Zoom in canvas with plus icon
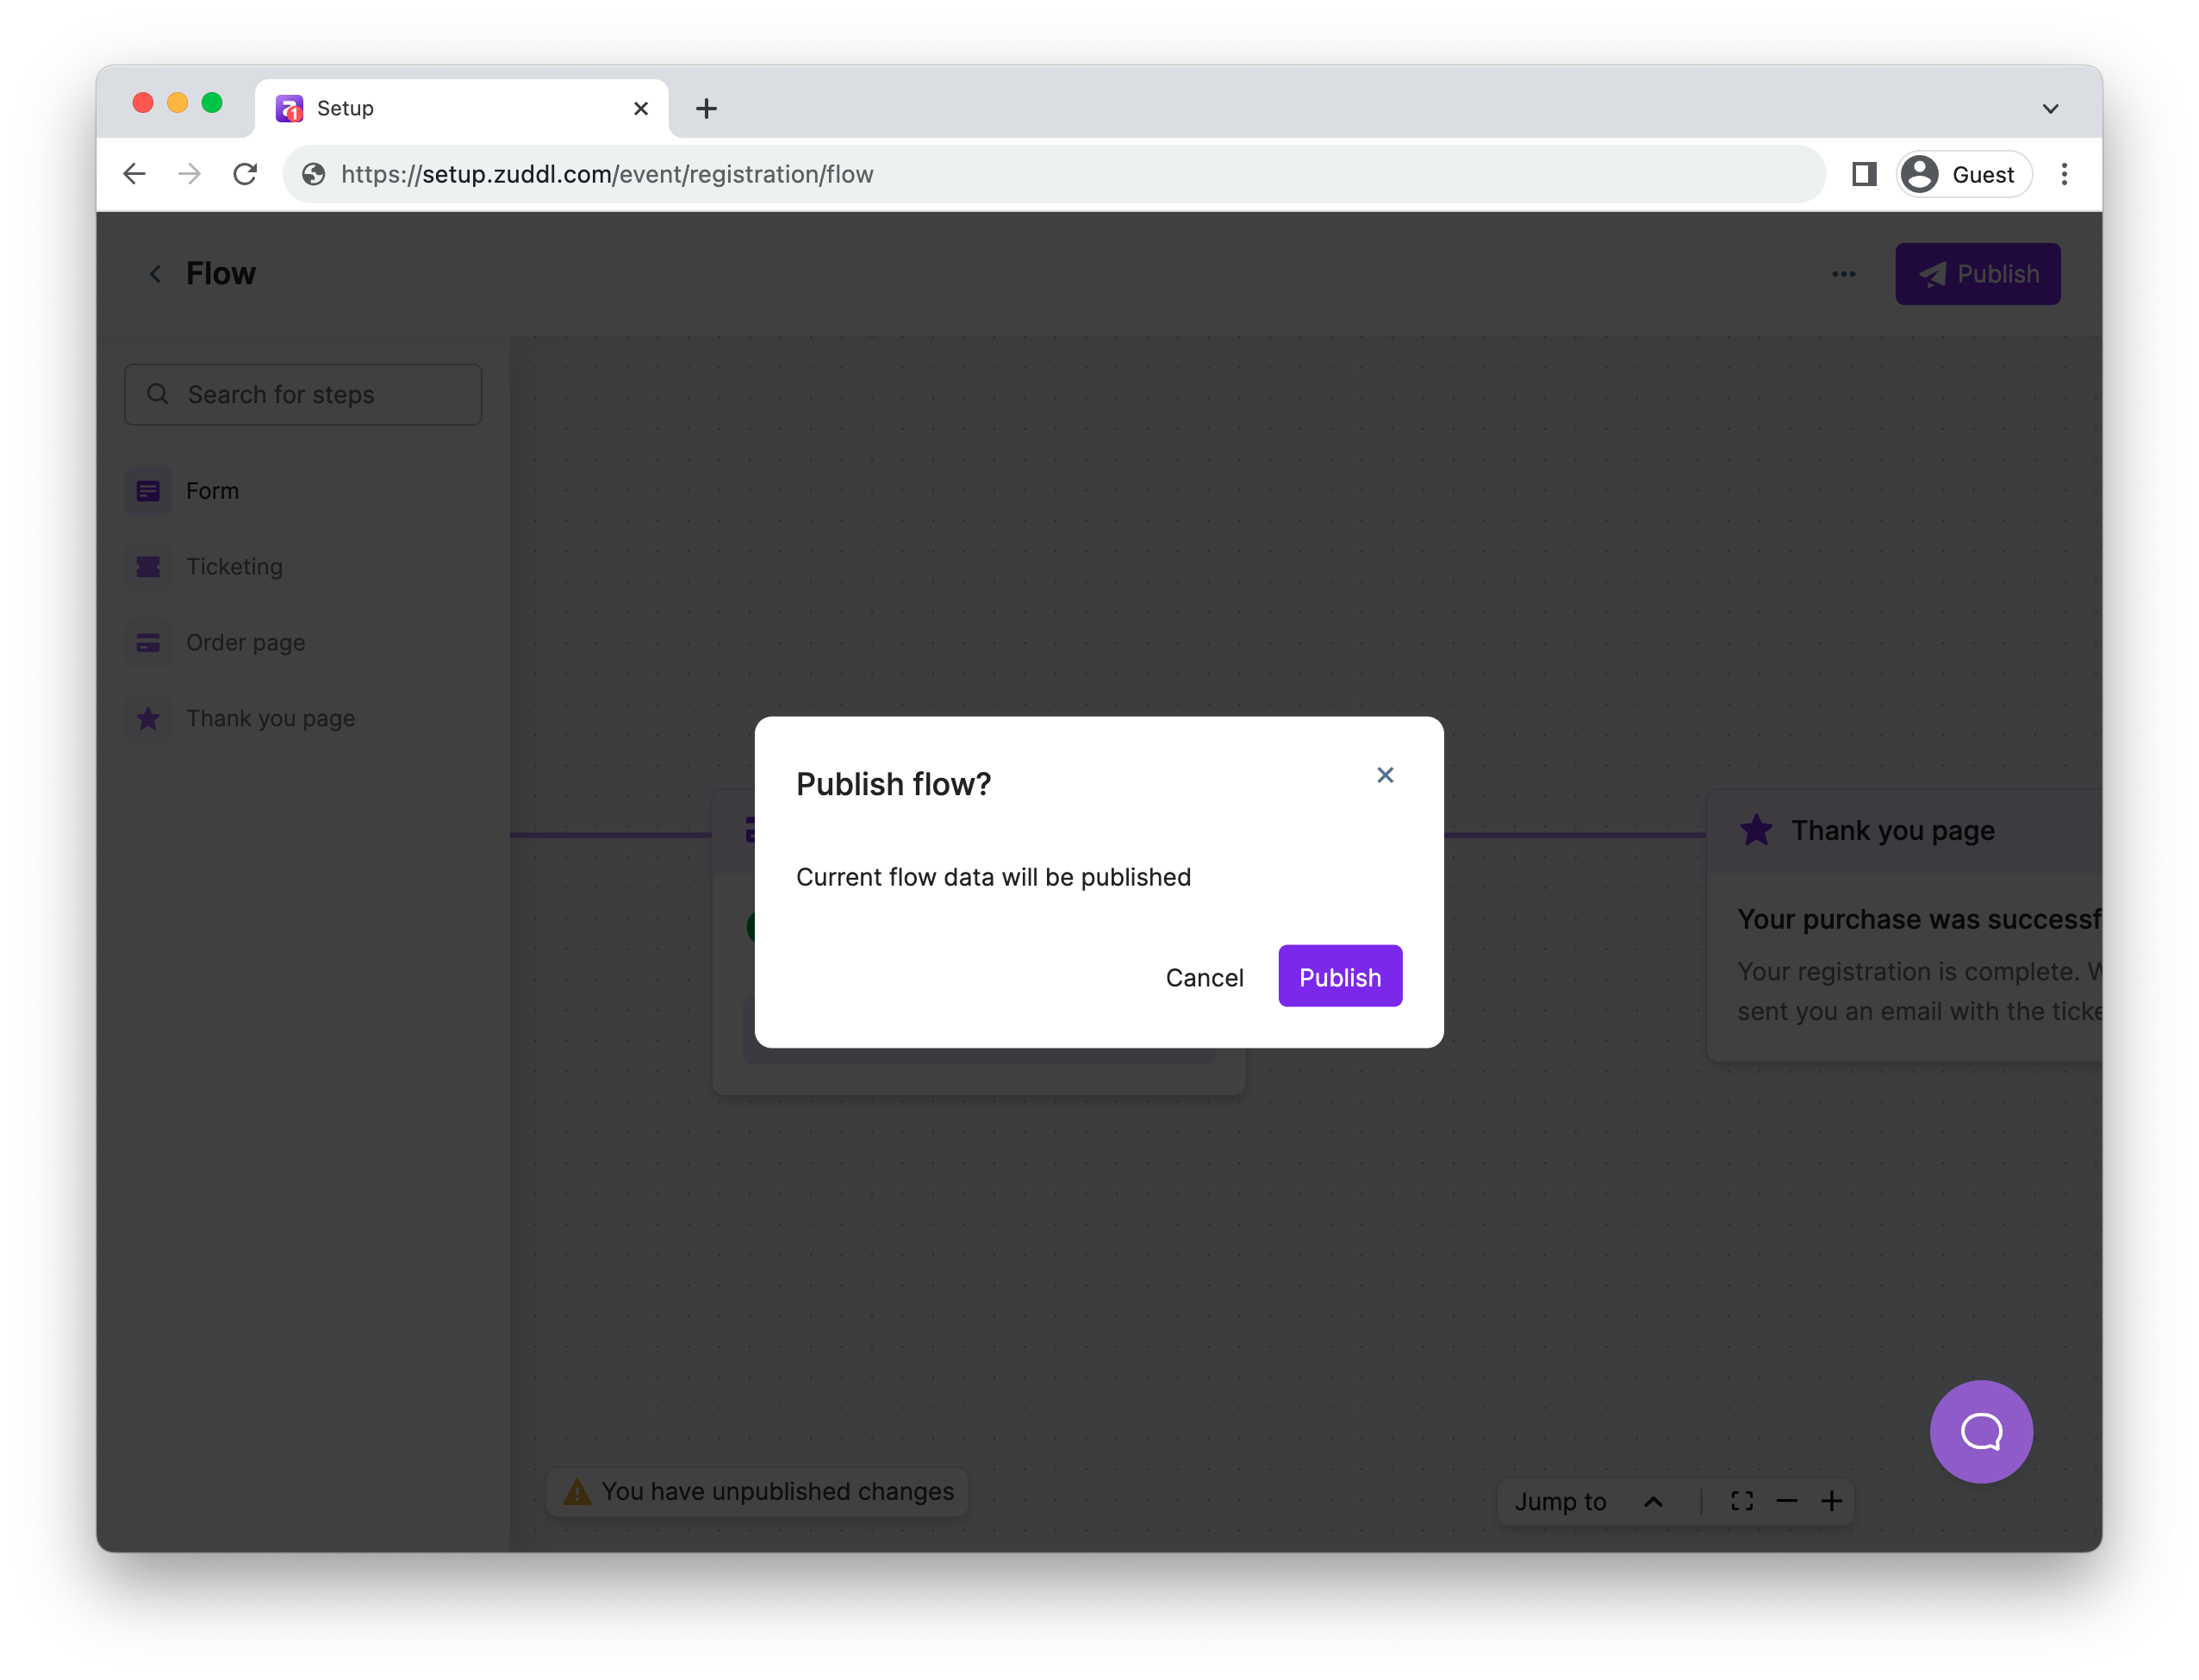The width and height of the screenshot is (2199, 1680). [1830, 1501]
